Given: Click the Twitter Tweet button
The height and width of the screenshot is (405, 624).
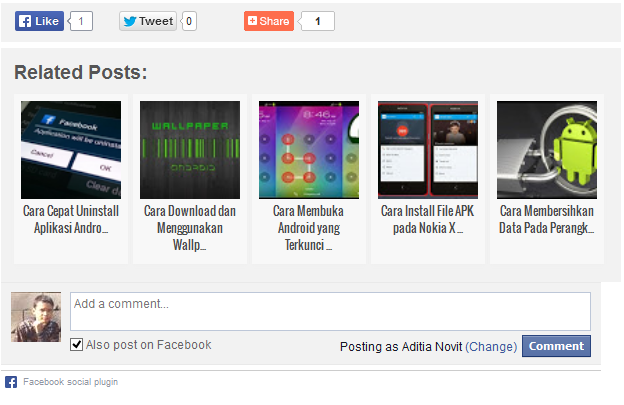Looking at the screenshot, I should [x=148, y=21].
